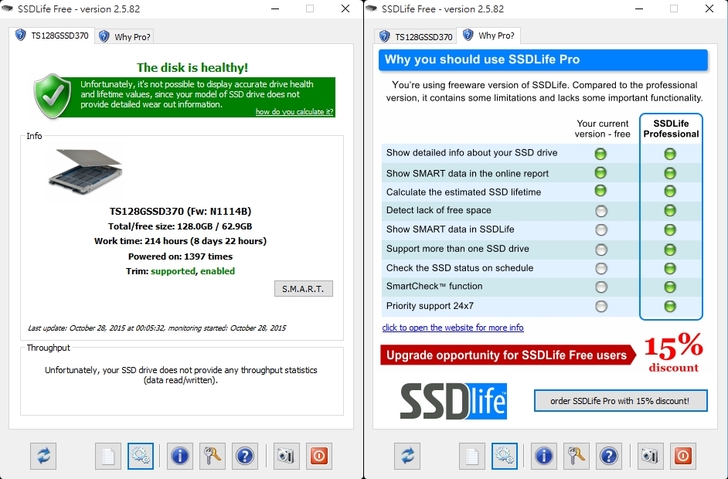This screenshot has width=728, height=479.
Task: Click the SSD drive picture in Info
Action: [x=85, y=171]
